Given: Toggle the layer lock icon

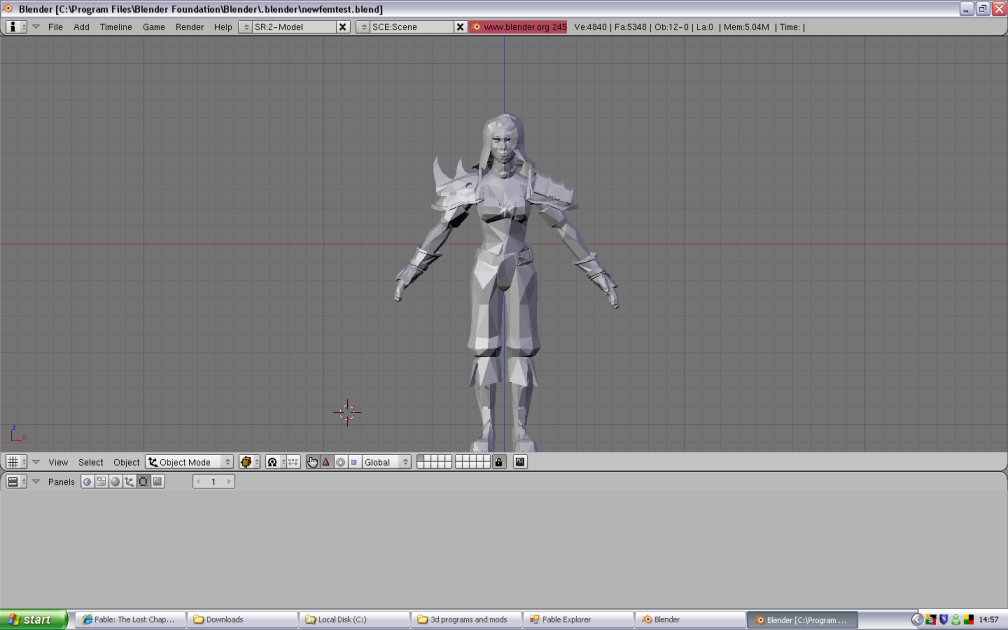Looking at the screenshot, I should pos(499,462).
